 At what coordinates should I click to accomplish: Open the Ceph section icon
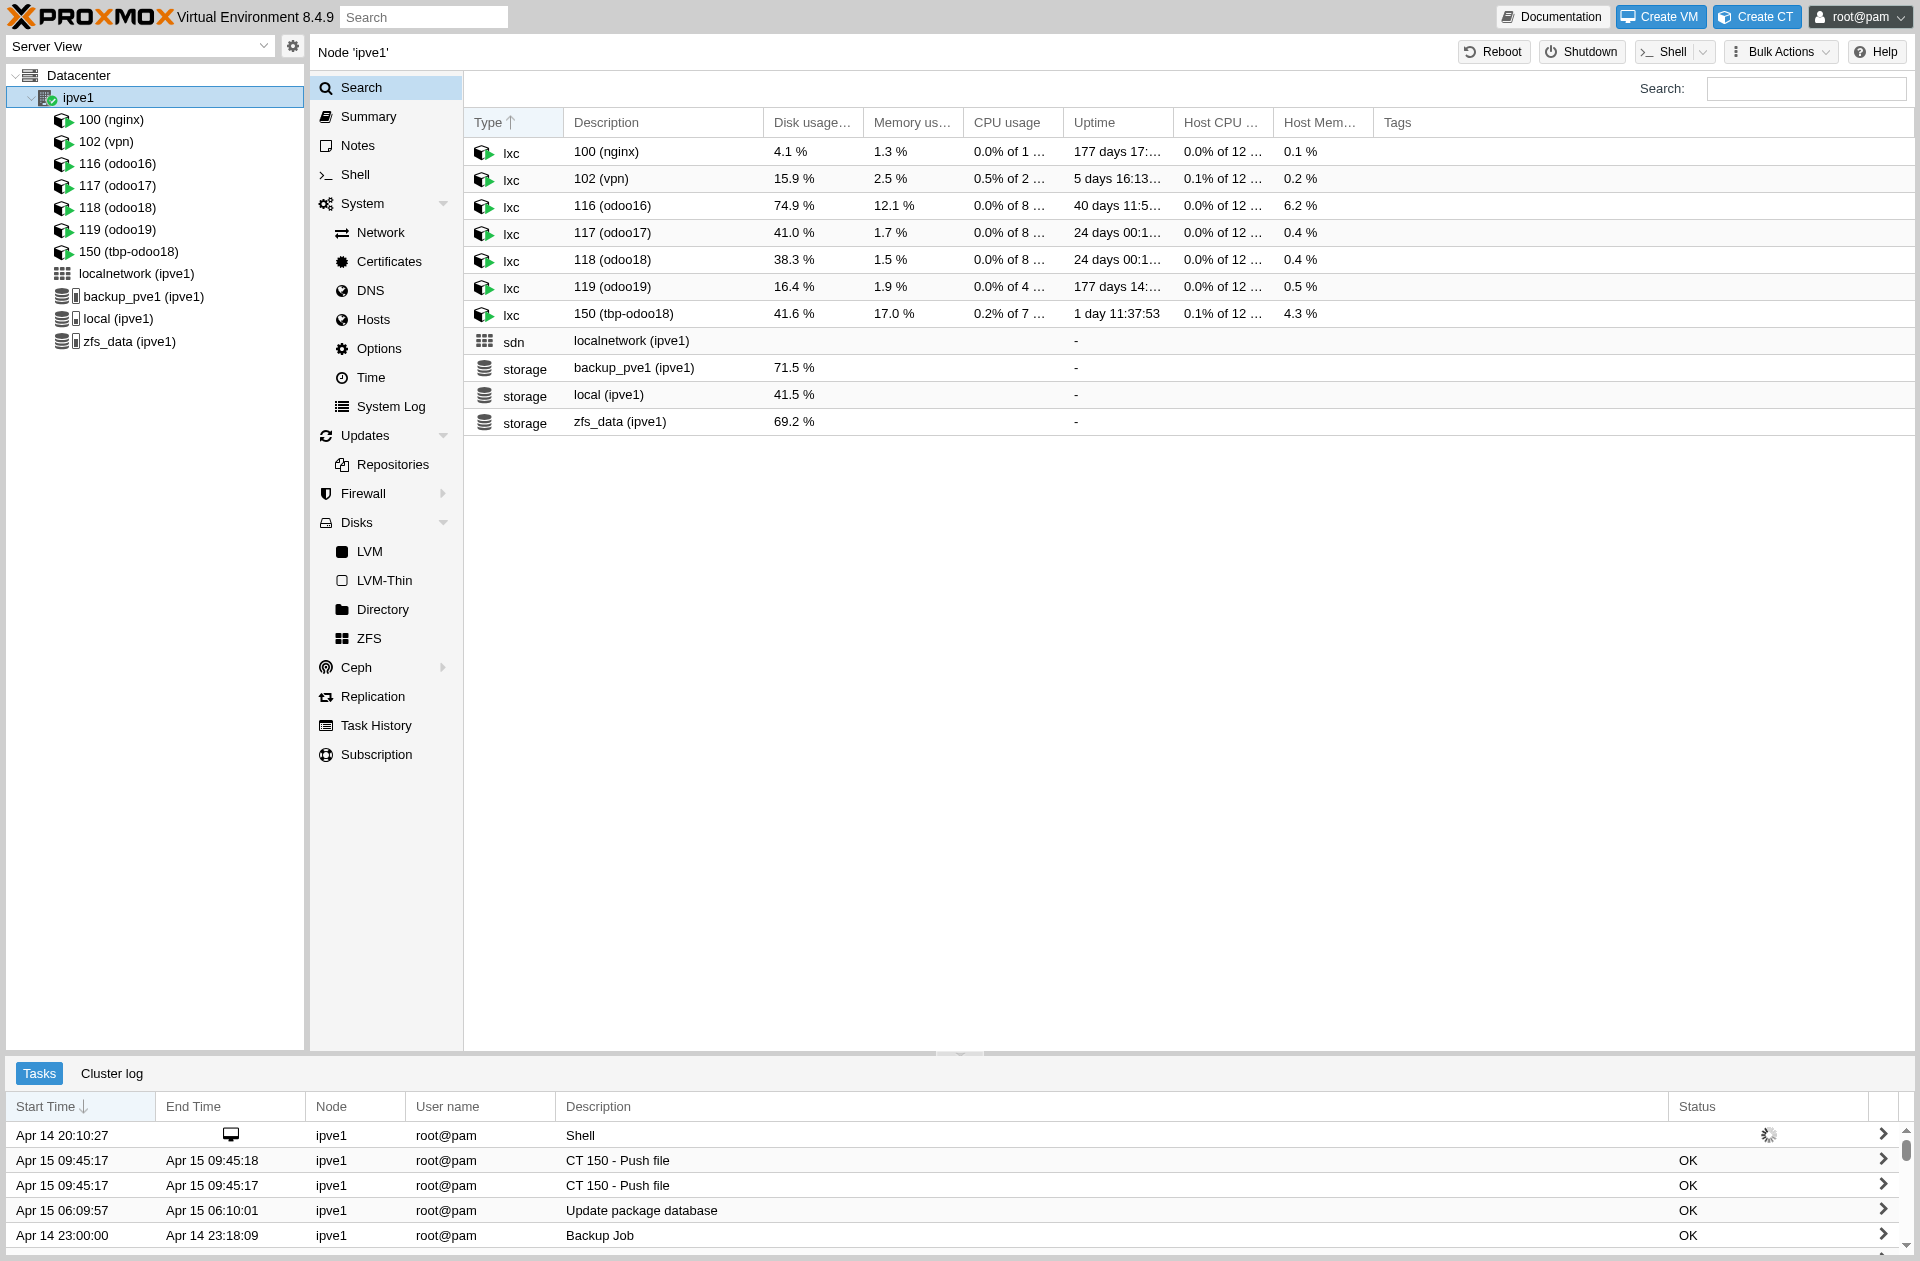pos(326,668)
